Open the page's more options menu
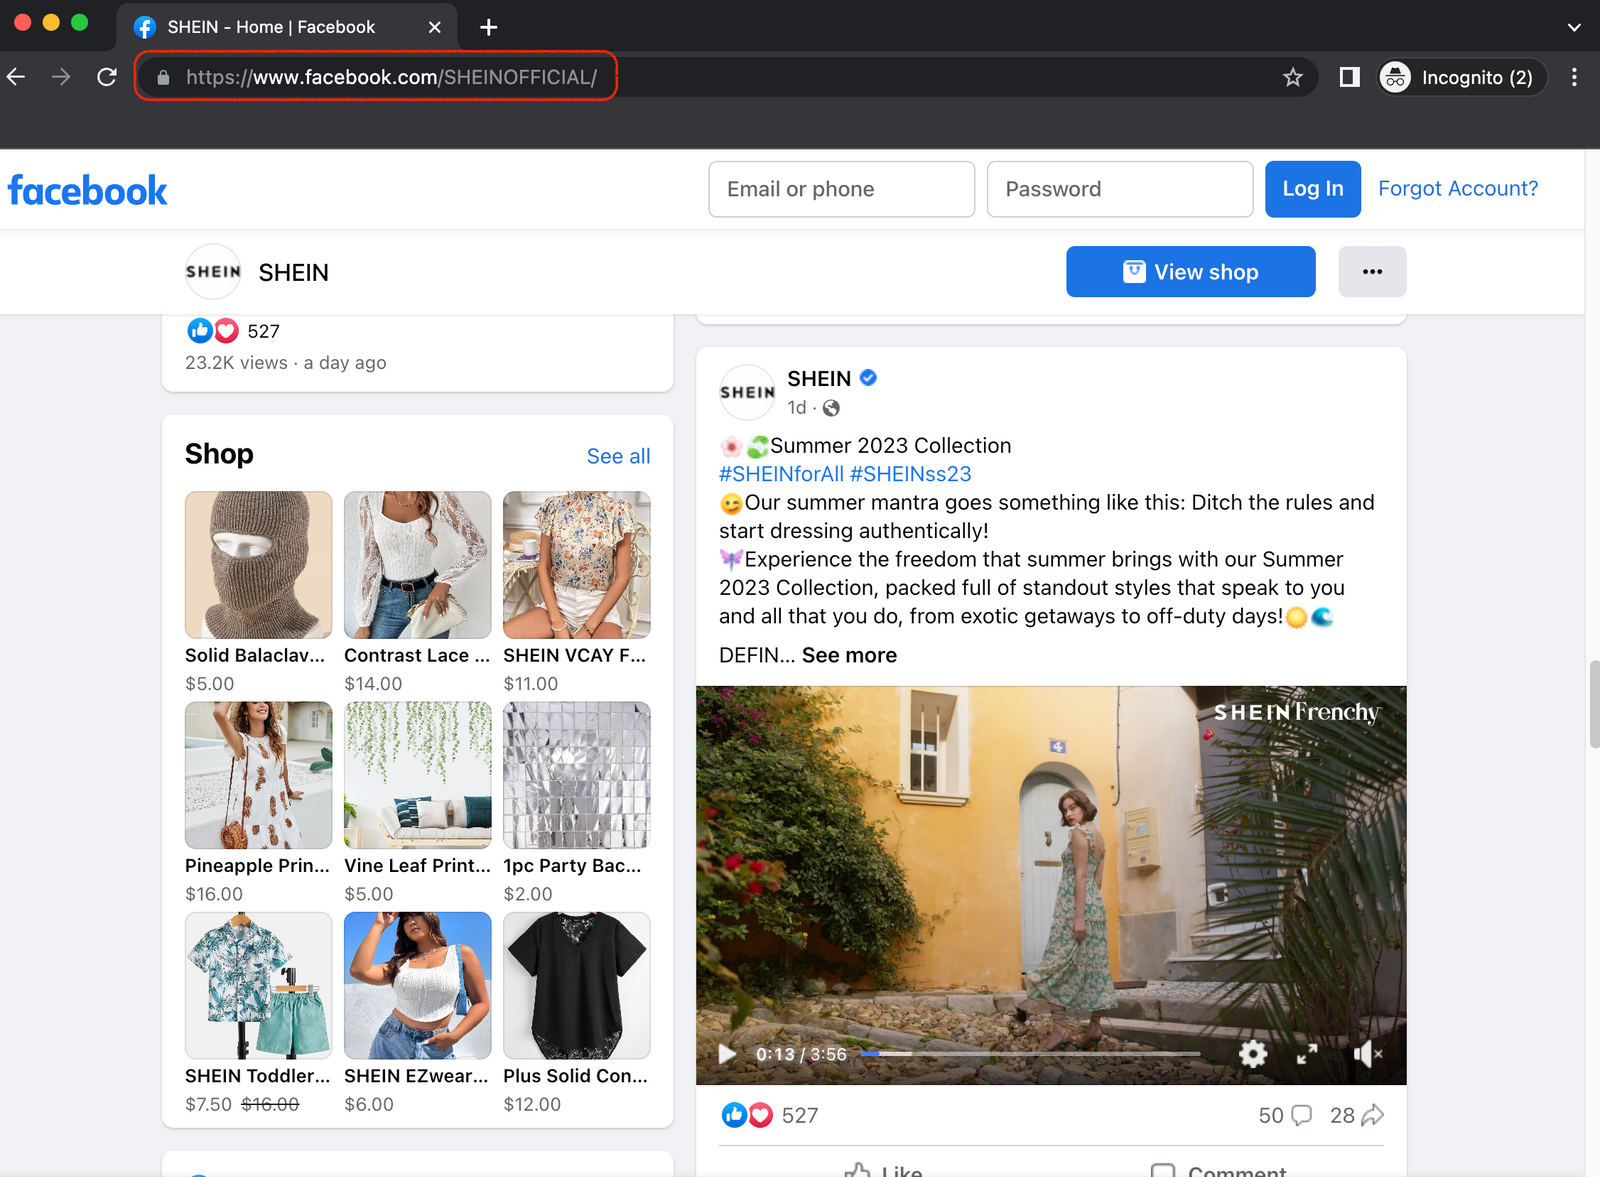Viewport: 1600px width, 1177px height. tap(1372, 271)
